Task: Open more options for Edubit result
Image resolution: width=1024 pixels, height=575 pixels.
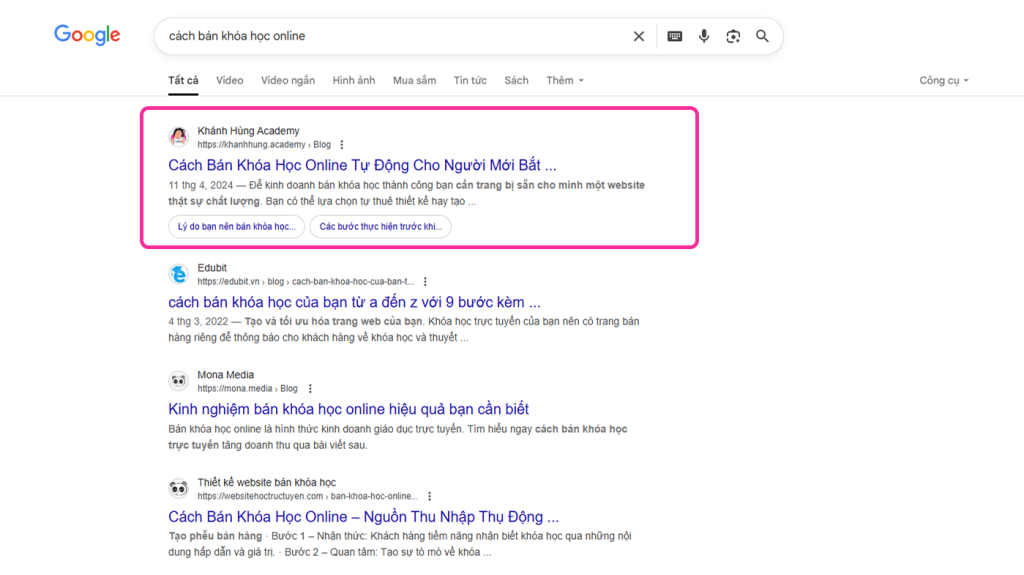Action: (x=425, y=282)
